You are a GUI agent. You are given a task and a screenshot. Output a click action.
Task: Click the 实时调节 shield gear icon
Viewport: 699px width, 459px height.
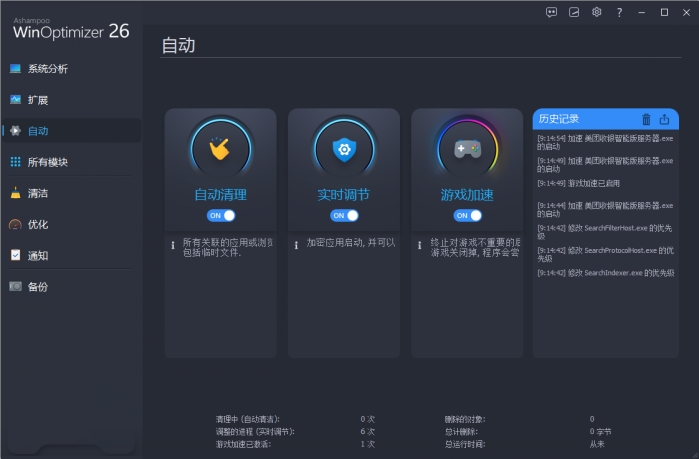pyautogui.click(x=344, y=149)
